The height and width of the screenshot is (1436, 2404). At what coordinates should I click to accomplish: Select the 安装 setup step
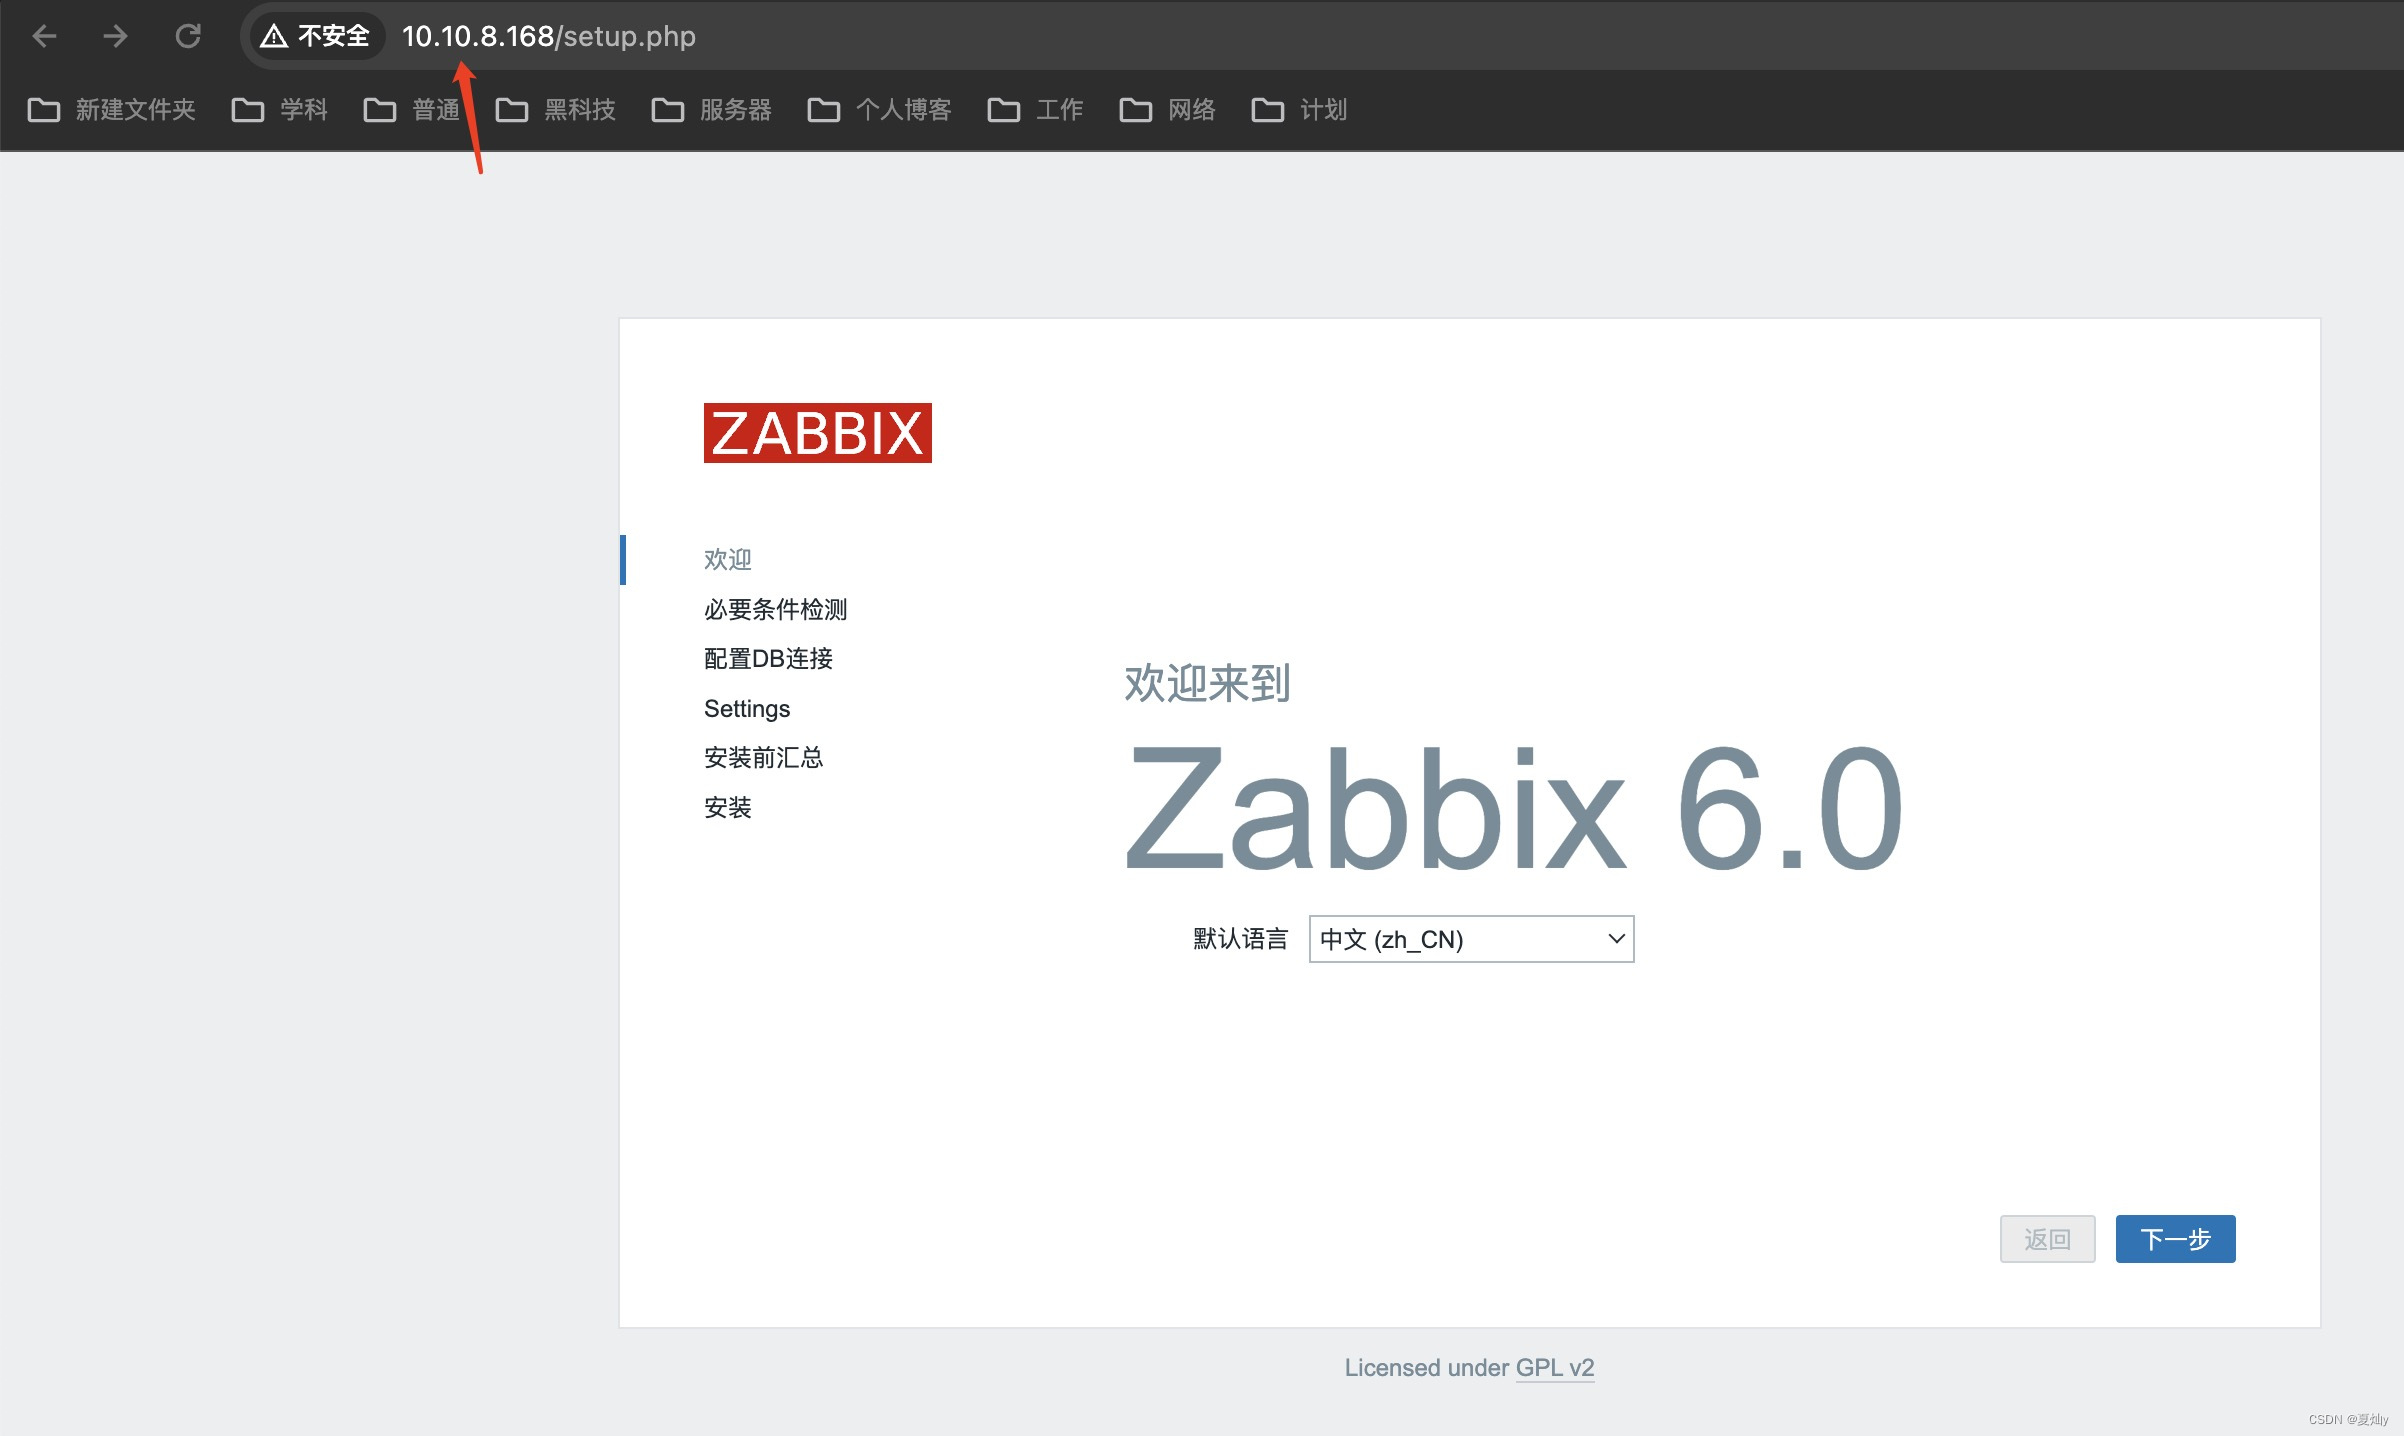[727, 807]
